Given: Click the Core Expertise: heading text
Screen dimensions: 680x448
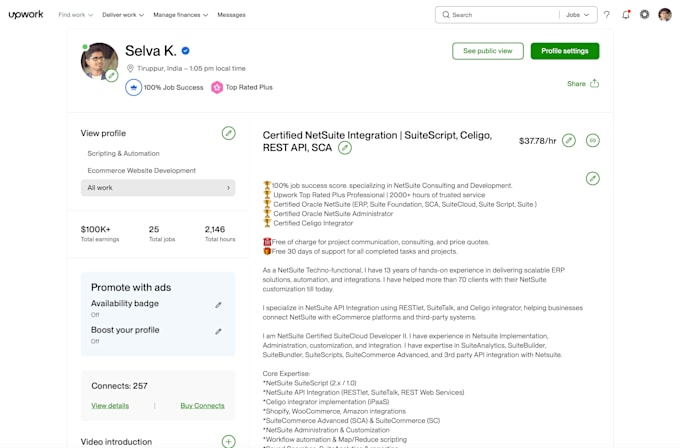Looking at the screenshot, I should [x=286, y=373].
